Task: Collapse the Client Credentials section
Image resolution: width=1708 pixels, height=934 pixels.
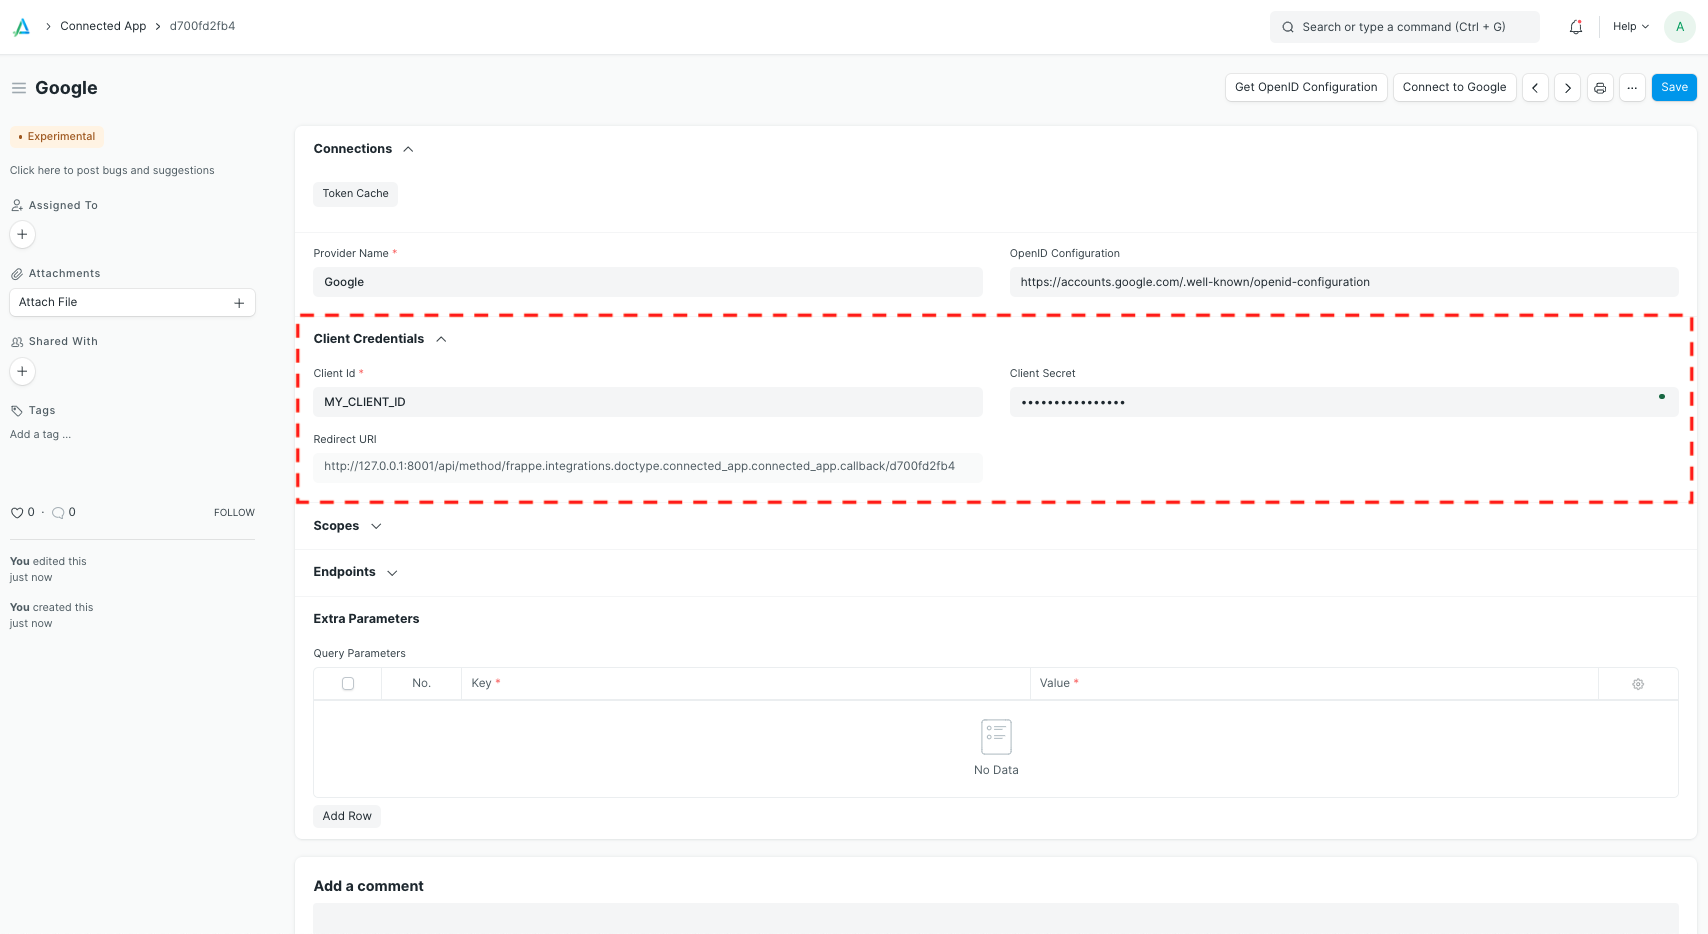Action: click(x=441, y=339)
